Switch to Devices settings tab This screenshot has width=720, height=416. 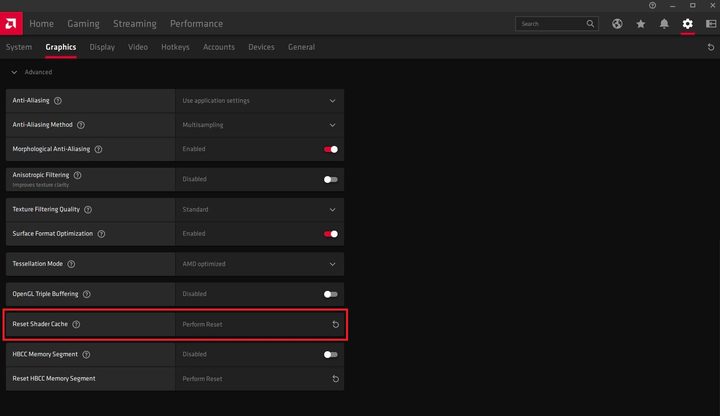(261, 47)
